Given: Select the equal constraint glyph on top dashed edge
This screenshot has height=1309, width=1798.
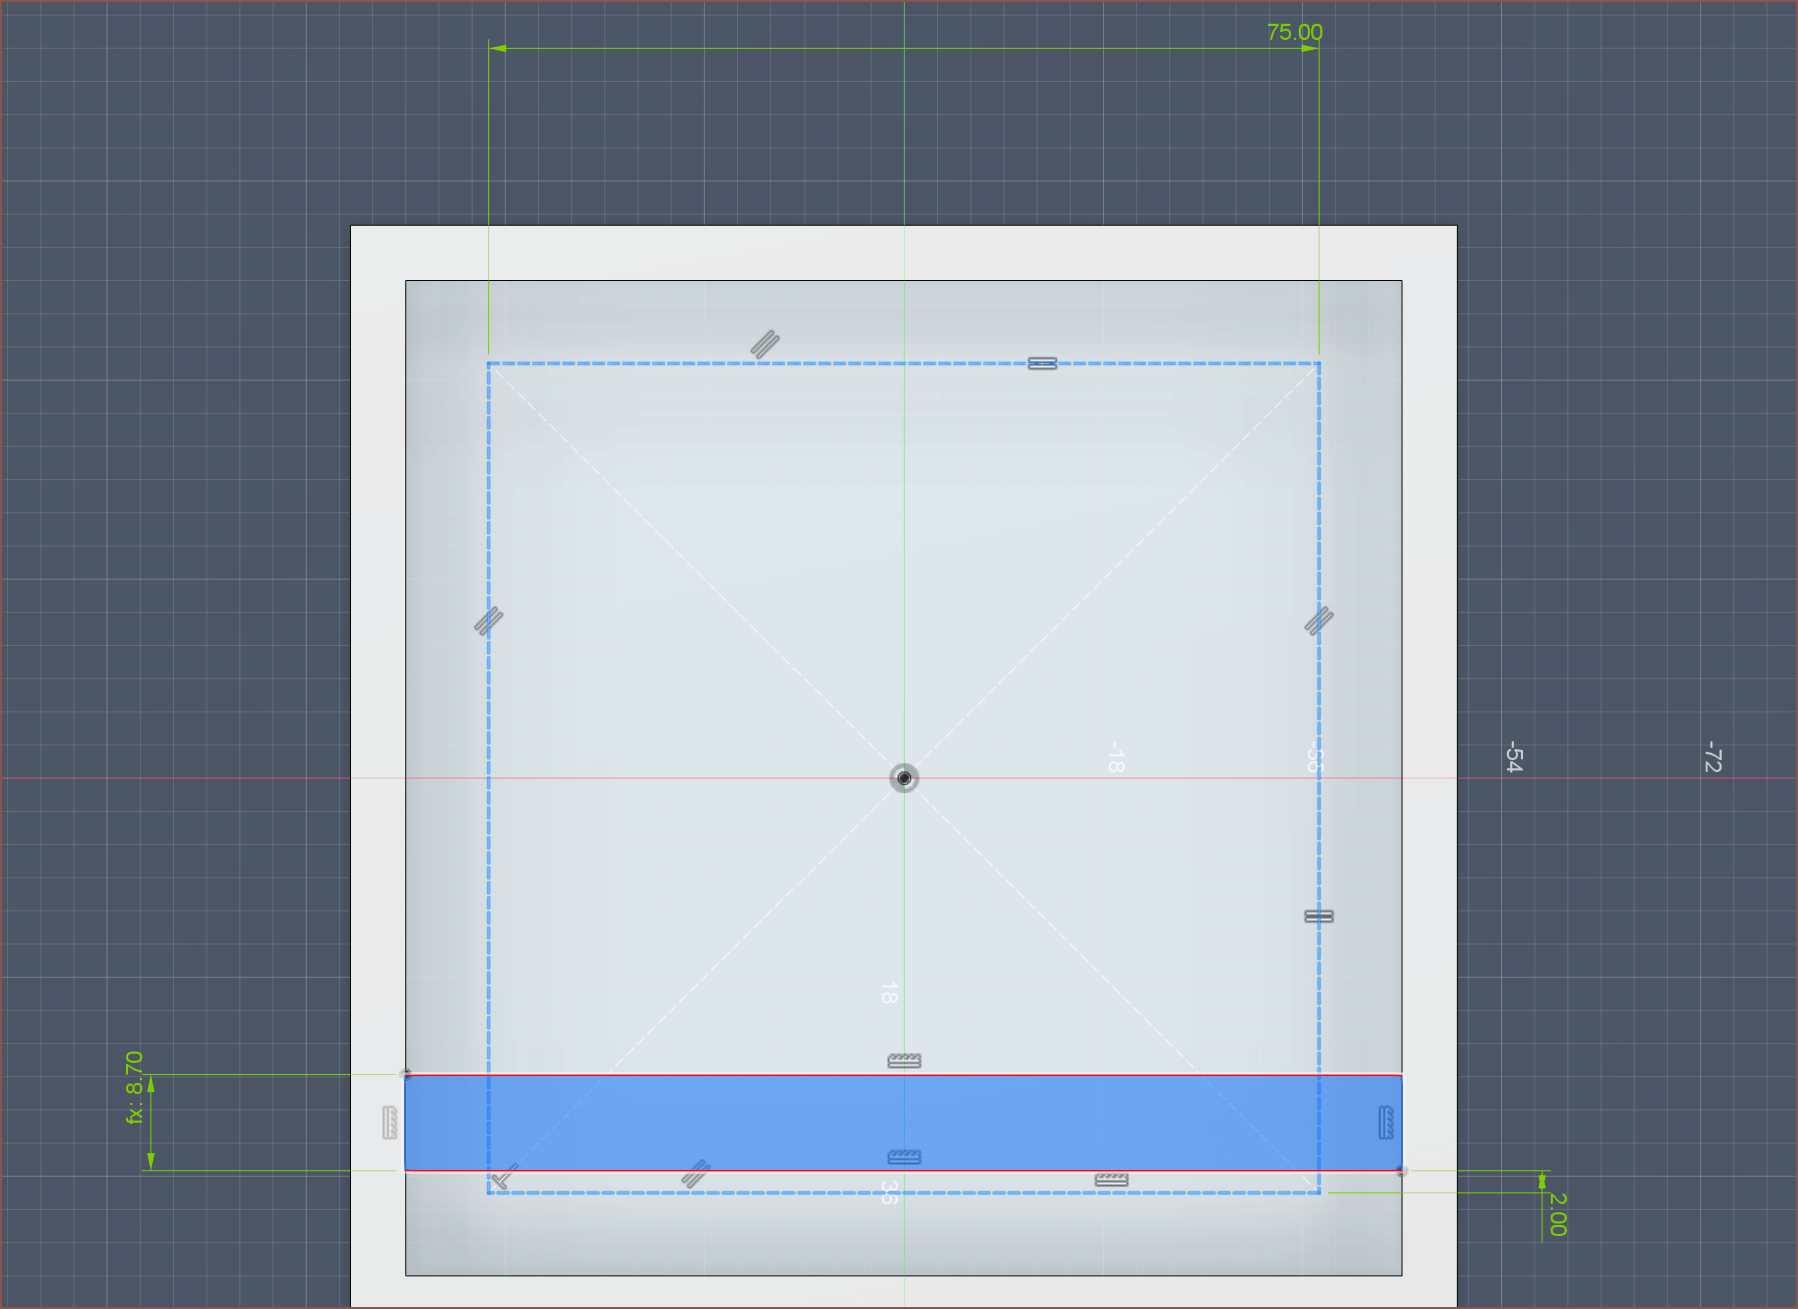Looking at the screenshot, I should 1042,364.
